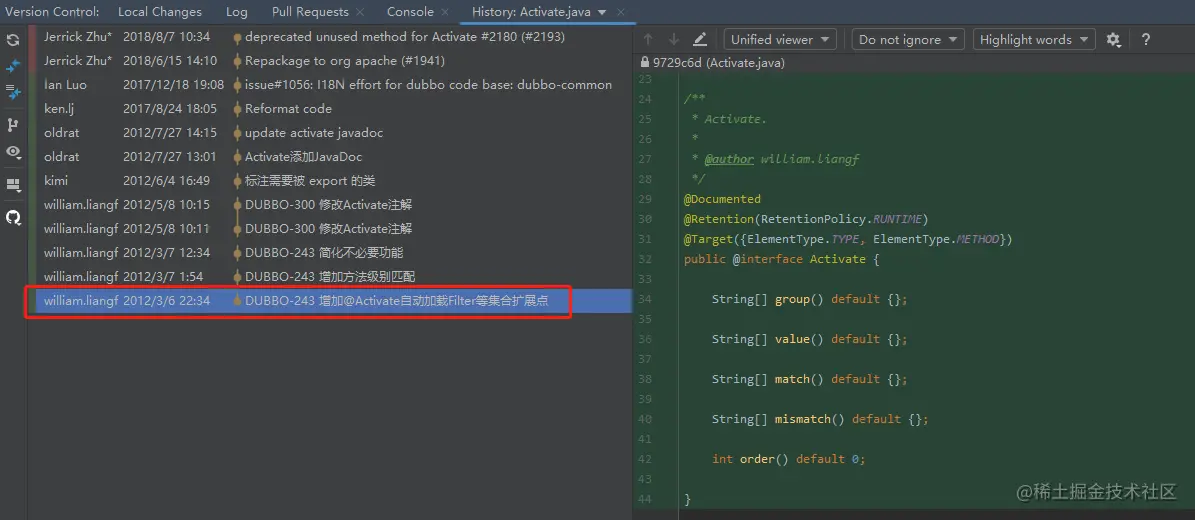Open the Highlight words dropdown

pos(1034,40)
